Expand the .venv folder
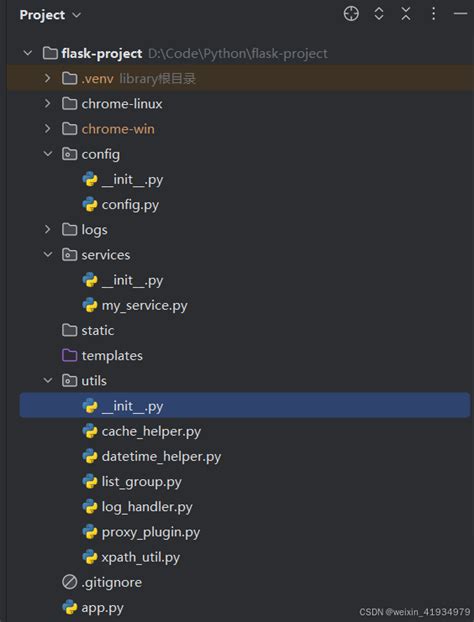This screenshot has height=622, width=474. tap(47, 78)
